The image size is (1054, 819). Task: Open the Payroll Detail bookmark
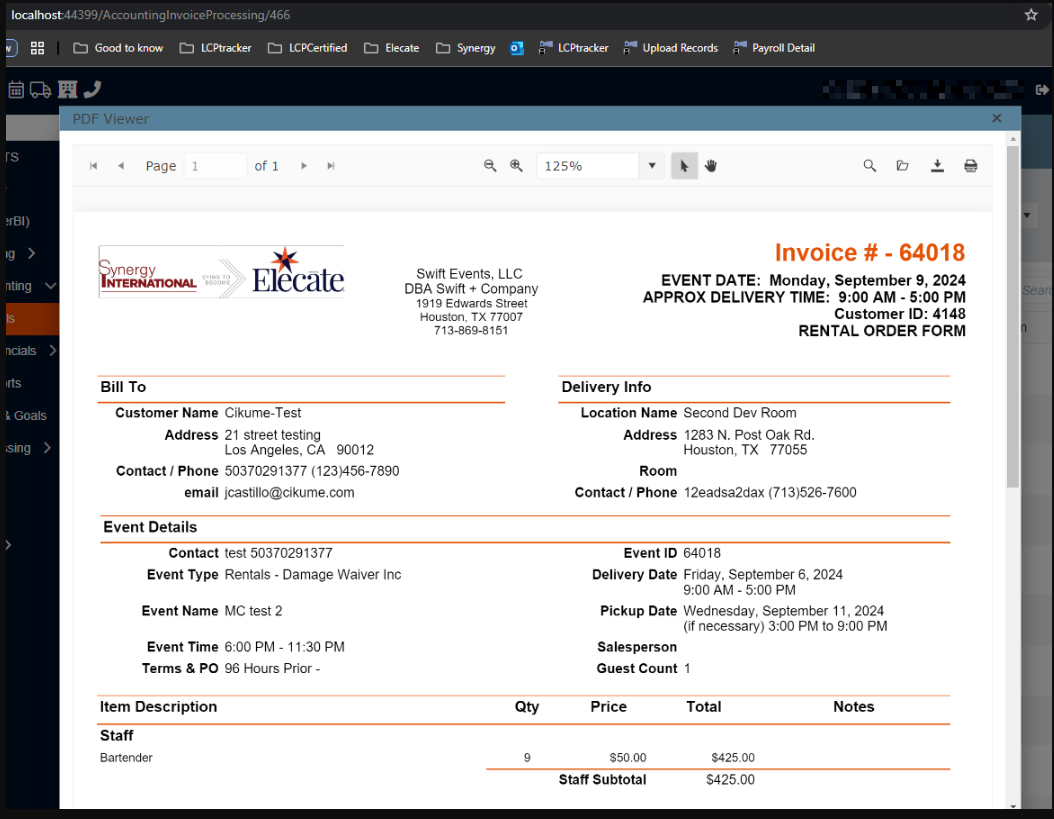coord(773,48)
